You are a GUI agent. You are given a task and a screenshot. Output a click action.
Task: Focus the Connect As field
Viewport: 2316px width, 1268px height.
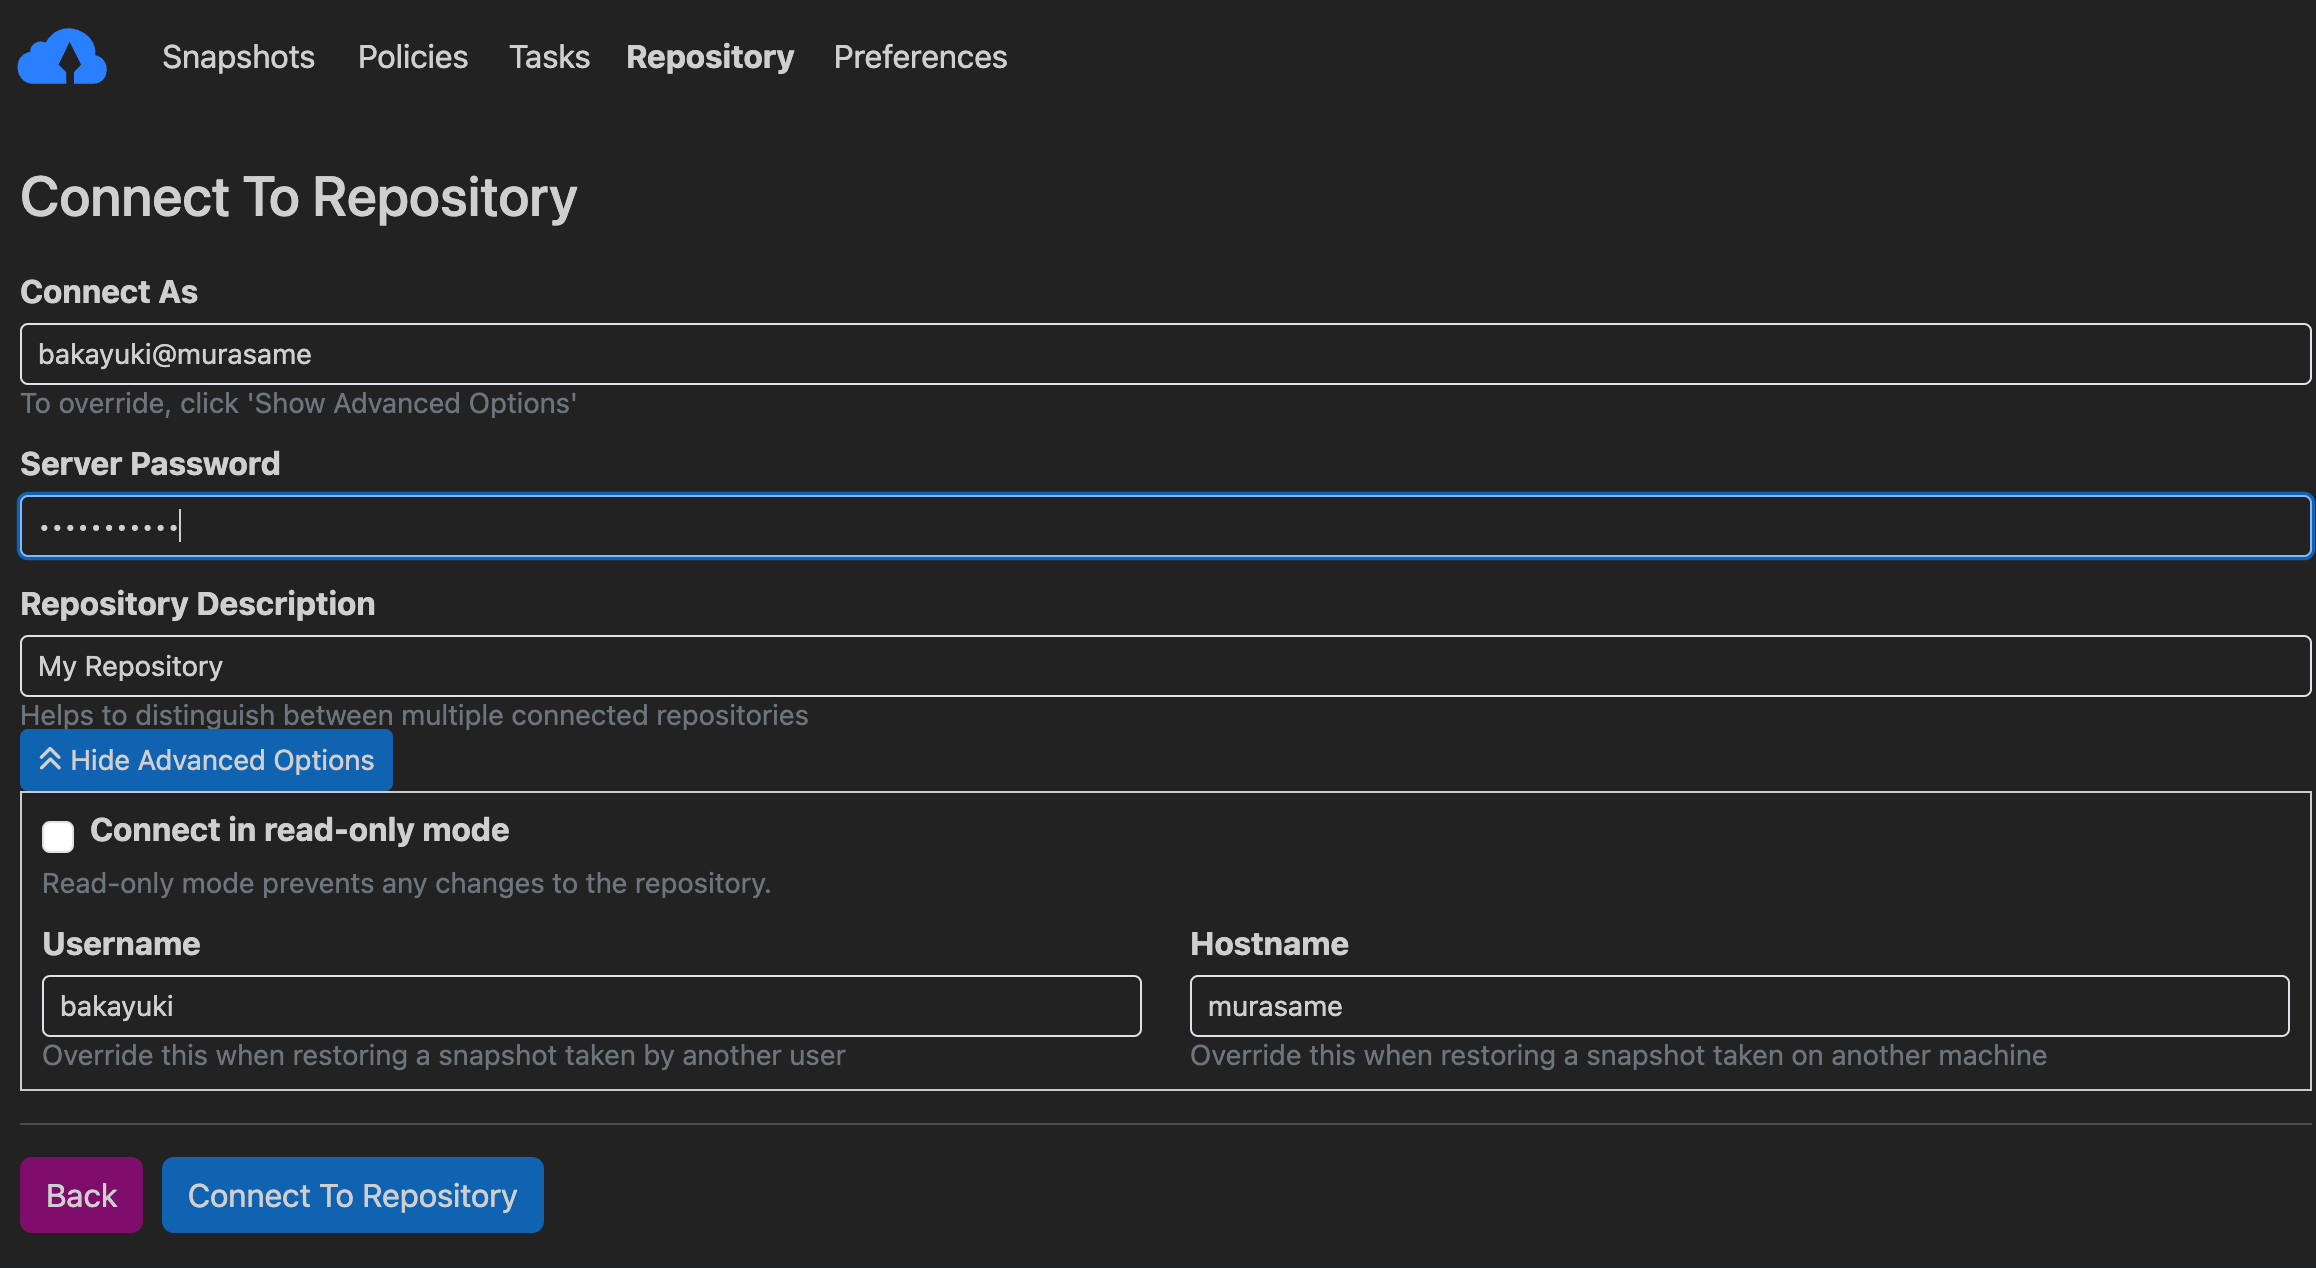point(1165,354)
